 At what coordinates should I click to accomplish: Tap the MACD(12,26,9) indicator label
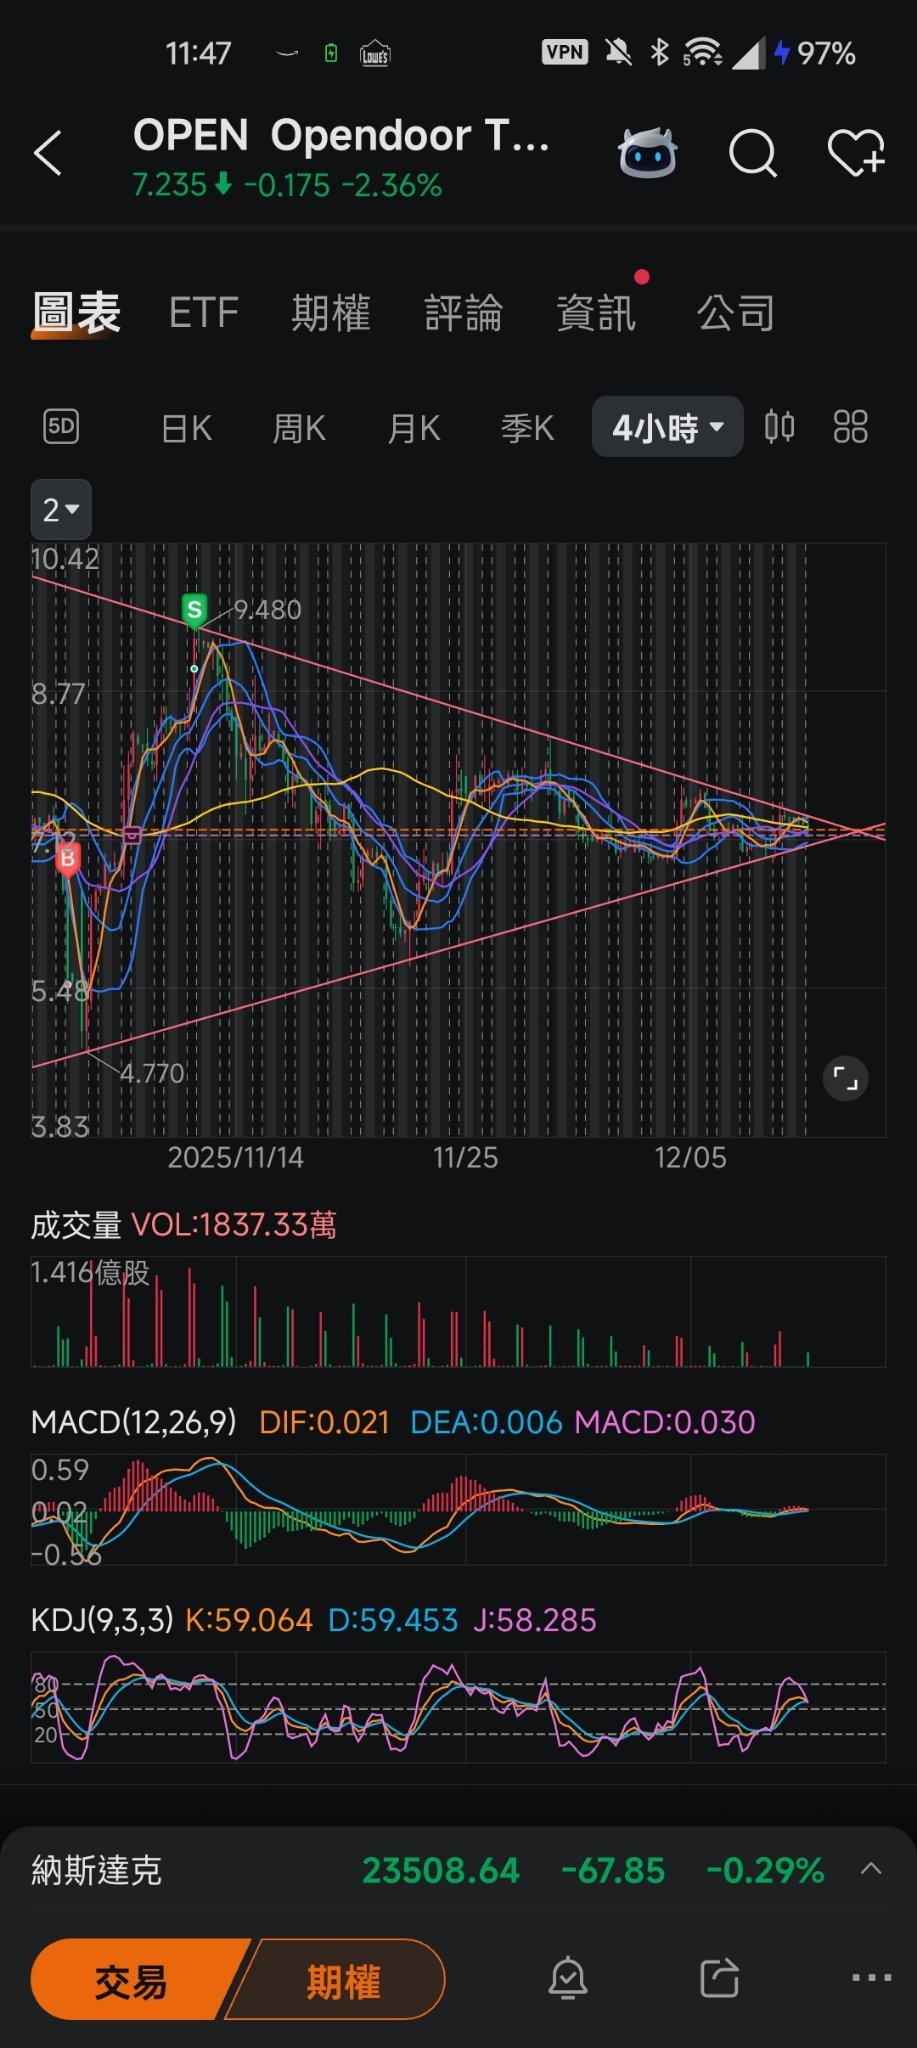[x=134, y=1422]
